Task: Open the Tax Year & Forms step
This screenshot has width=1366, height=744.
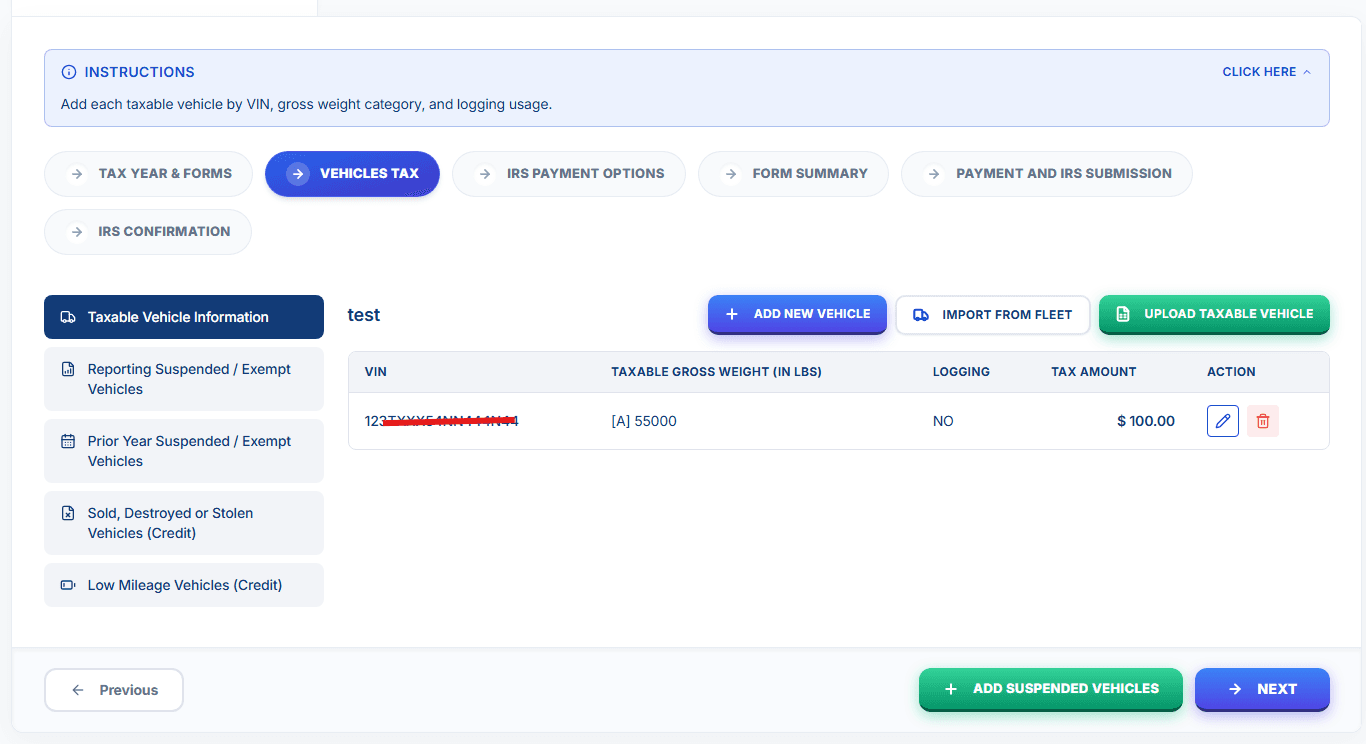Action: point(148,174)
